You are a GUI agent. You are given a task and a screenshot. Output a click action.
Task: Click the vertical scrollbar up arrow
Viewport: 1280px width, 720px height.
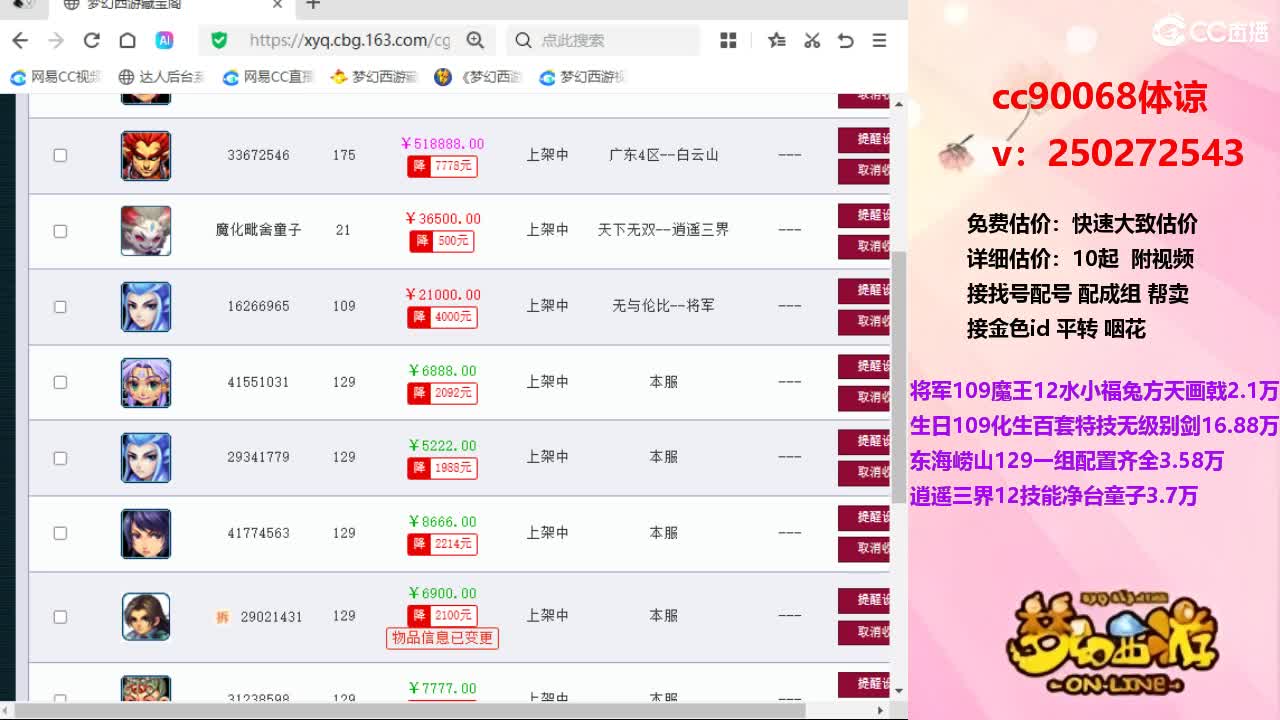(x=898, y=103)
